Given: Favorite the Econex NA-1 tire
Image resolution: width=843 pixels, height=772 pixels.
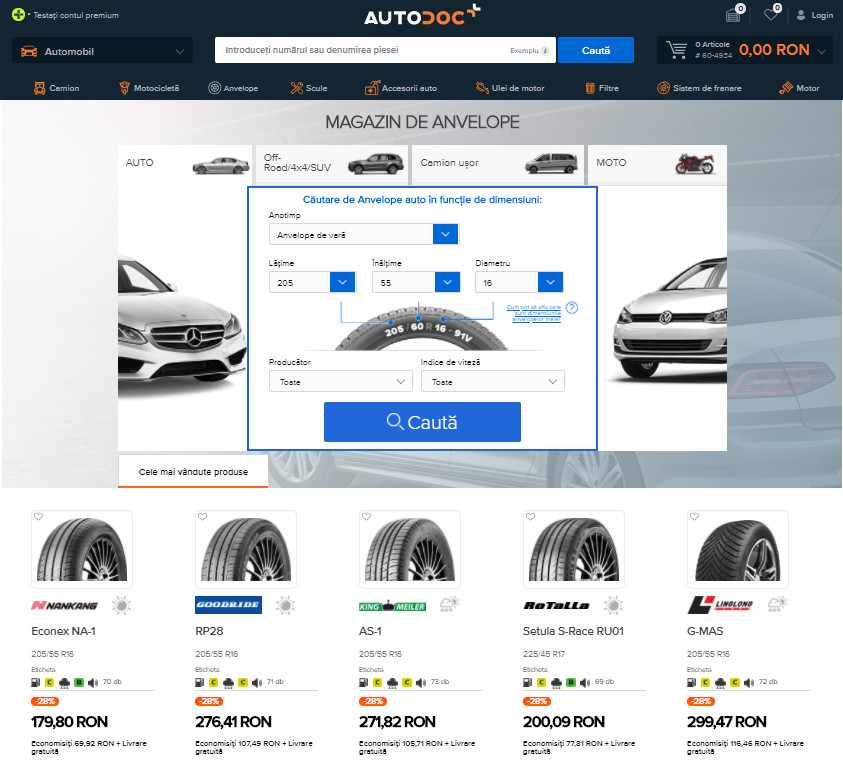Looking at the screenshot, I should click(38, 517).
